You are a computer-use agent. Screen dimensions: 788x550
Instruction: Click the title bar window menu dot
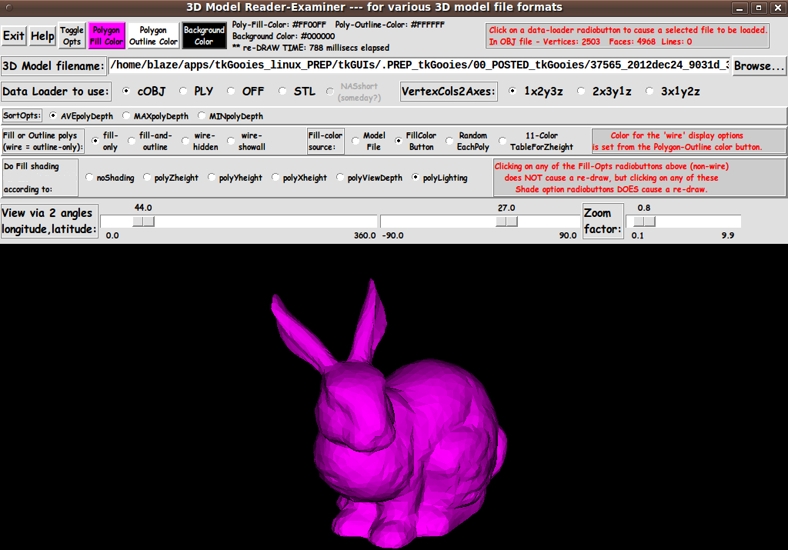coord(9,8)
